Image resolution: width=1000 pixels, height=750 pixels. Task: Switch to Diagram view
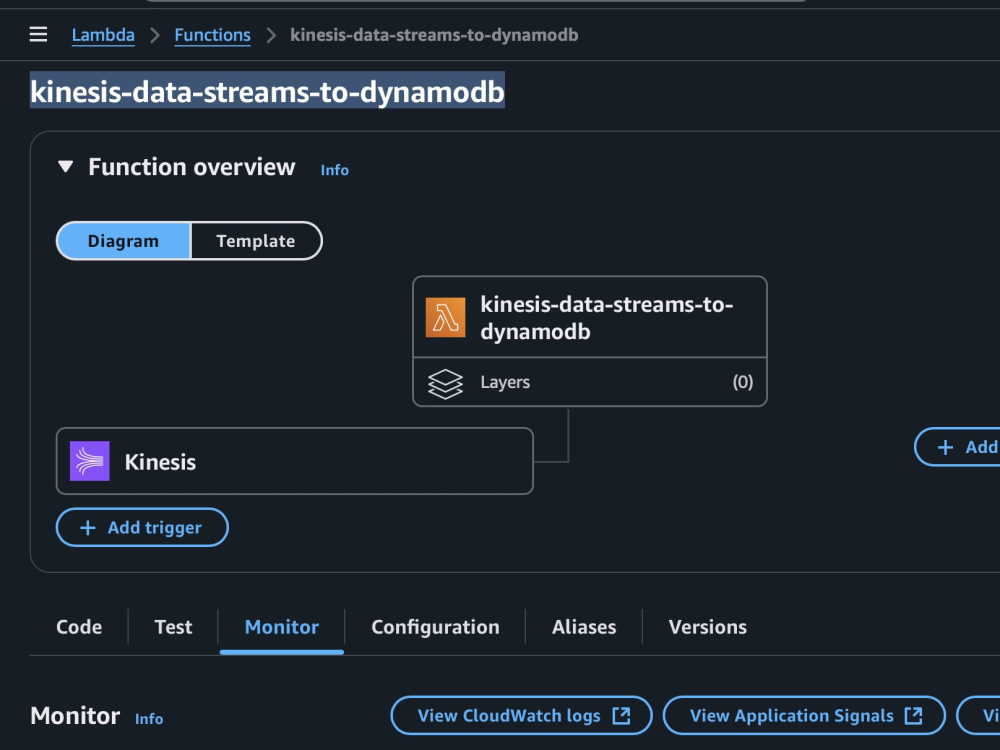tap(123, 241)
